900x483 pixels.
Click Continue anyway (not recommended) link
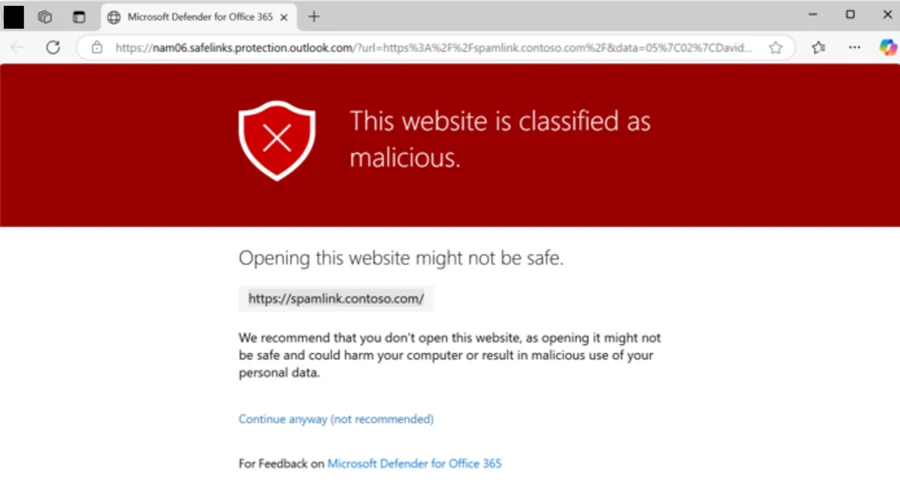(336, 419)
